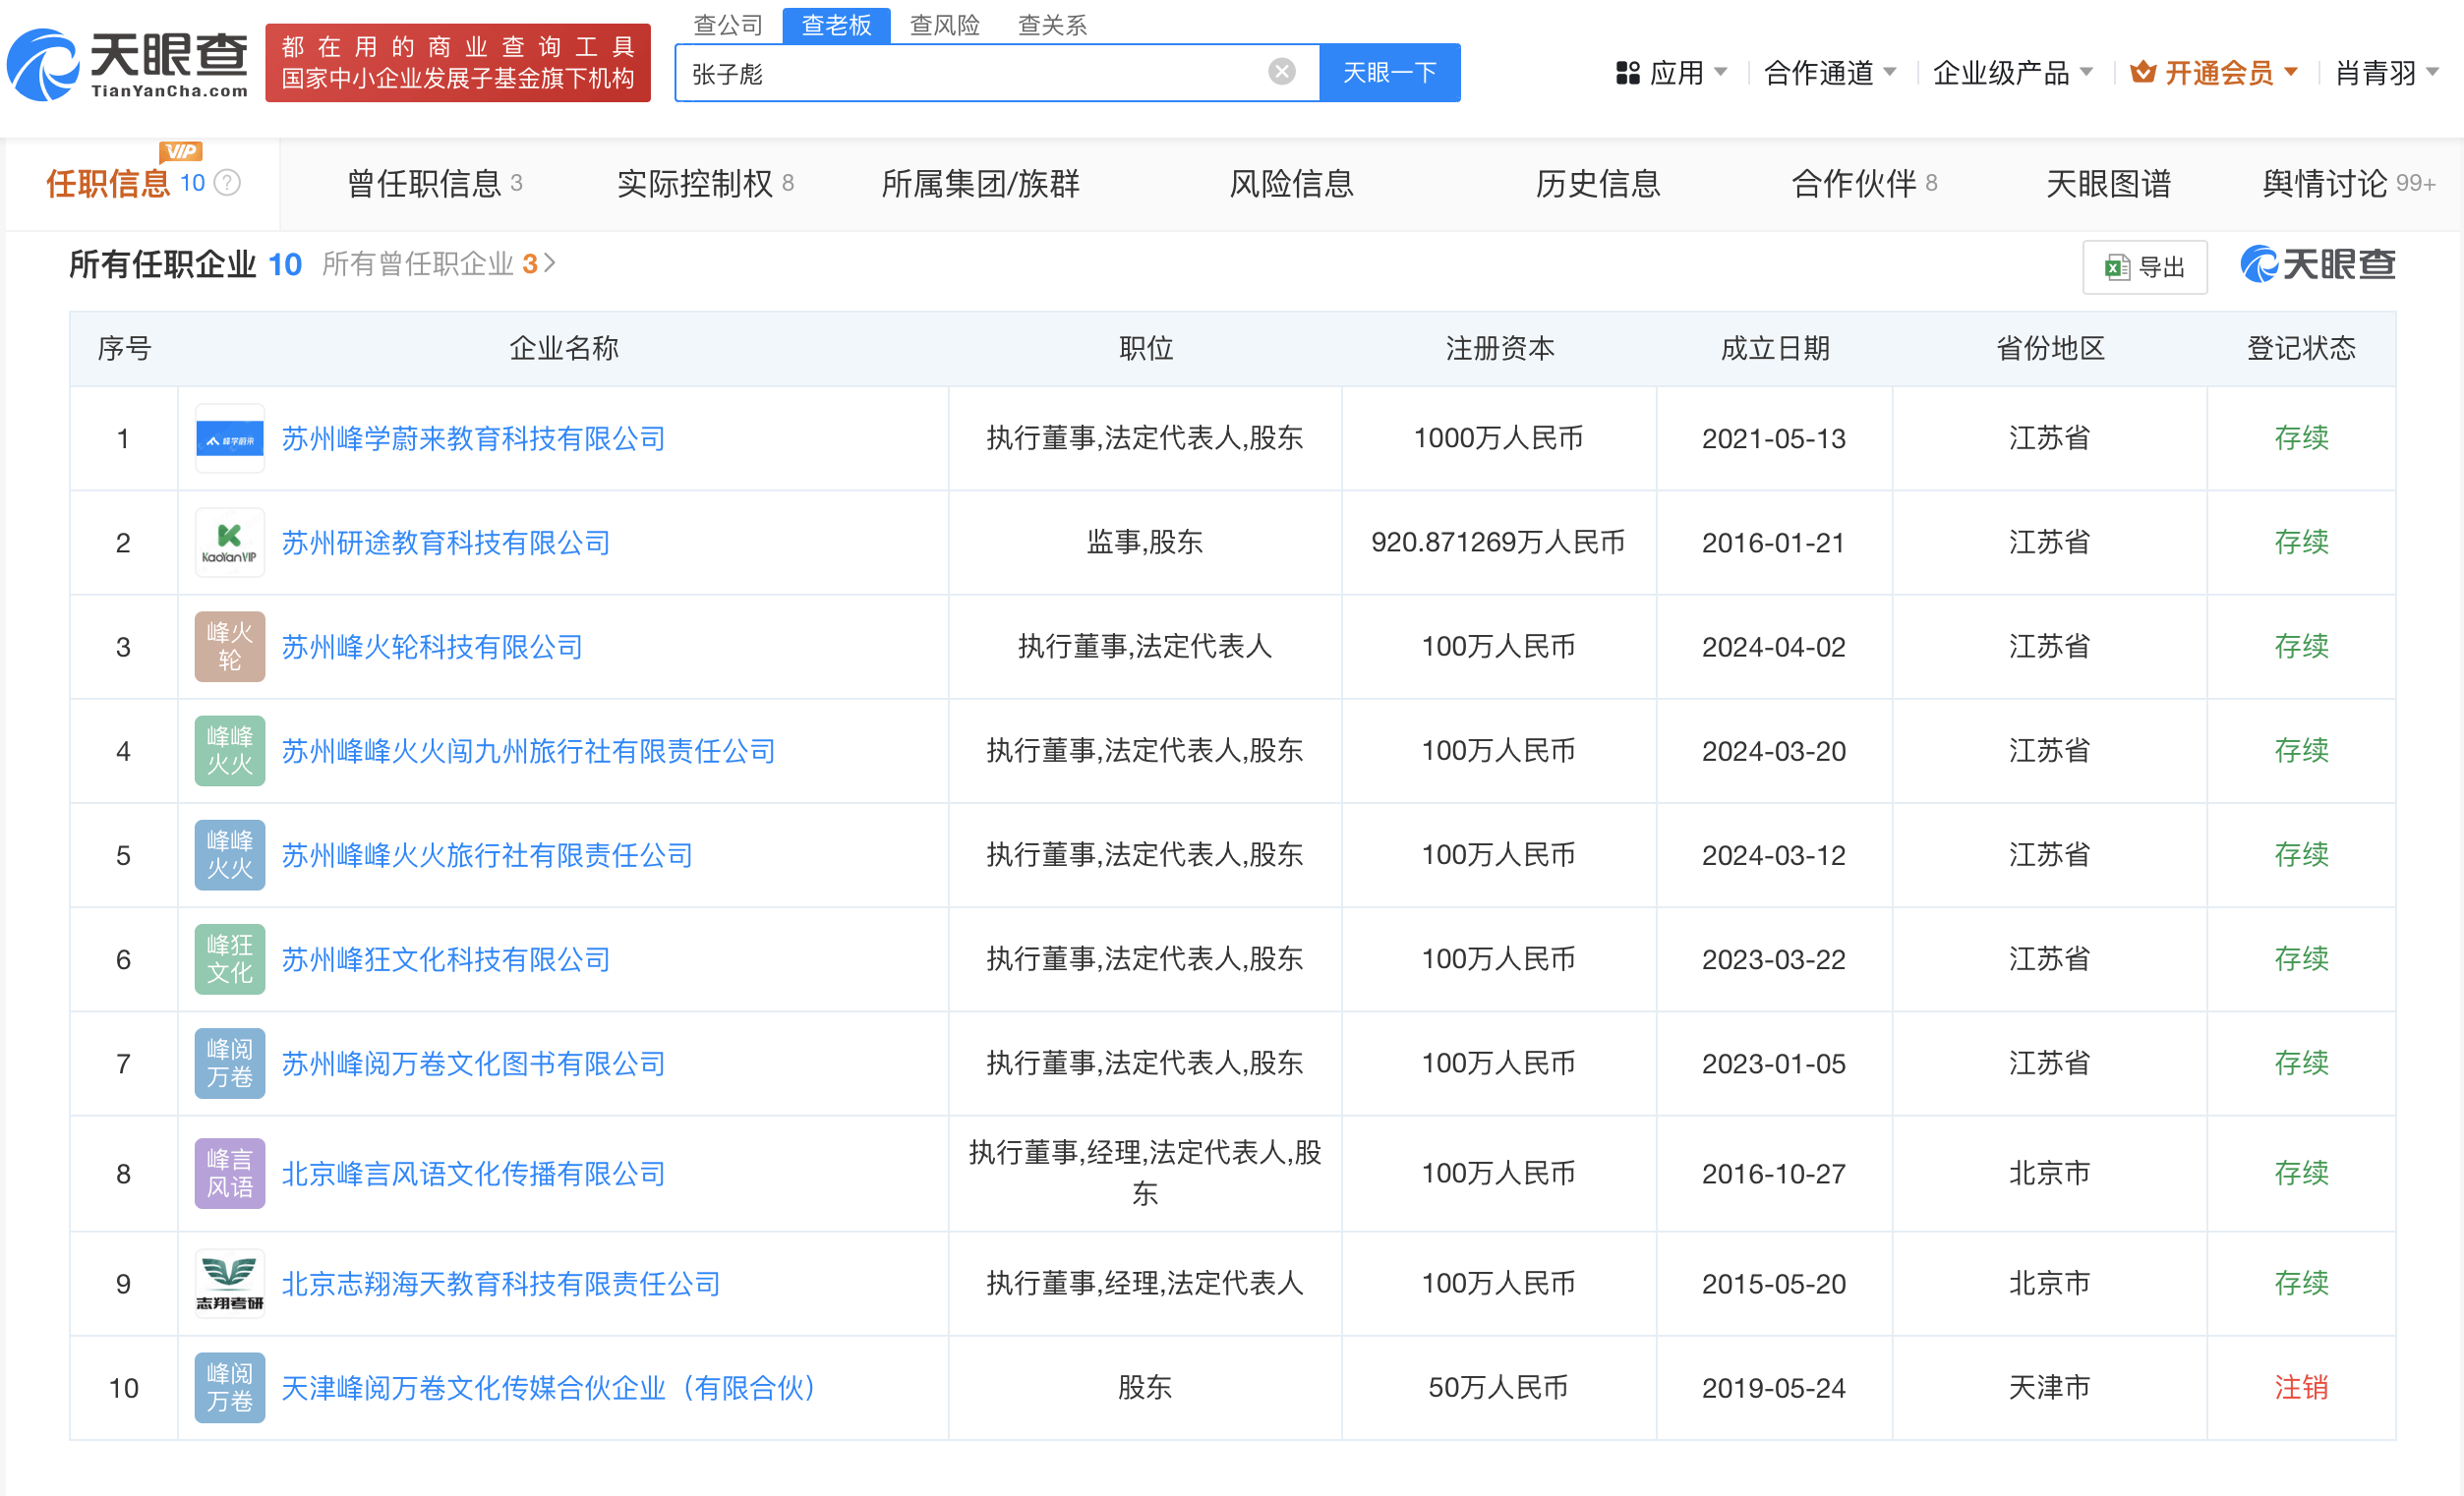Click the 1000万人民币 capital cell

tap(1497, 438)
